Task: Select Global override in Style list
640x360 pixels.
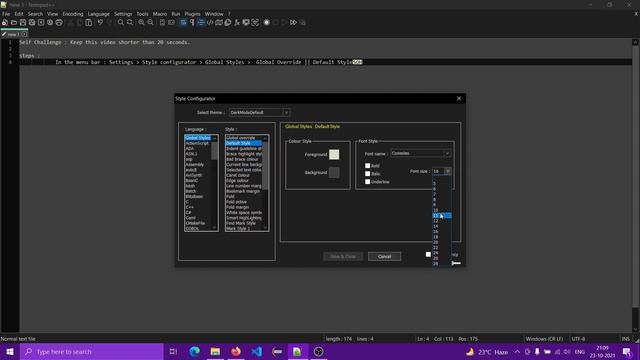Action: coord(244,138)
